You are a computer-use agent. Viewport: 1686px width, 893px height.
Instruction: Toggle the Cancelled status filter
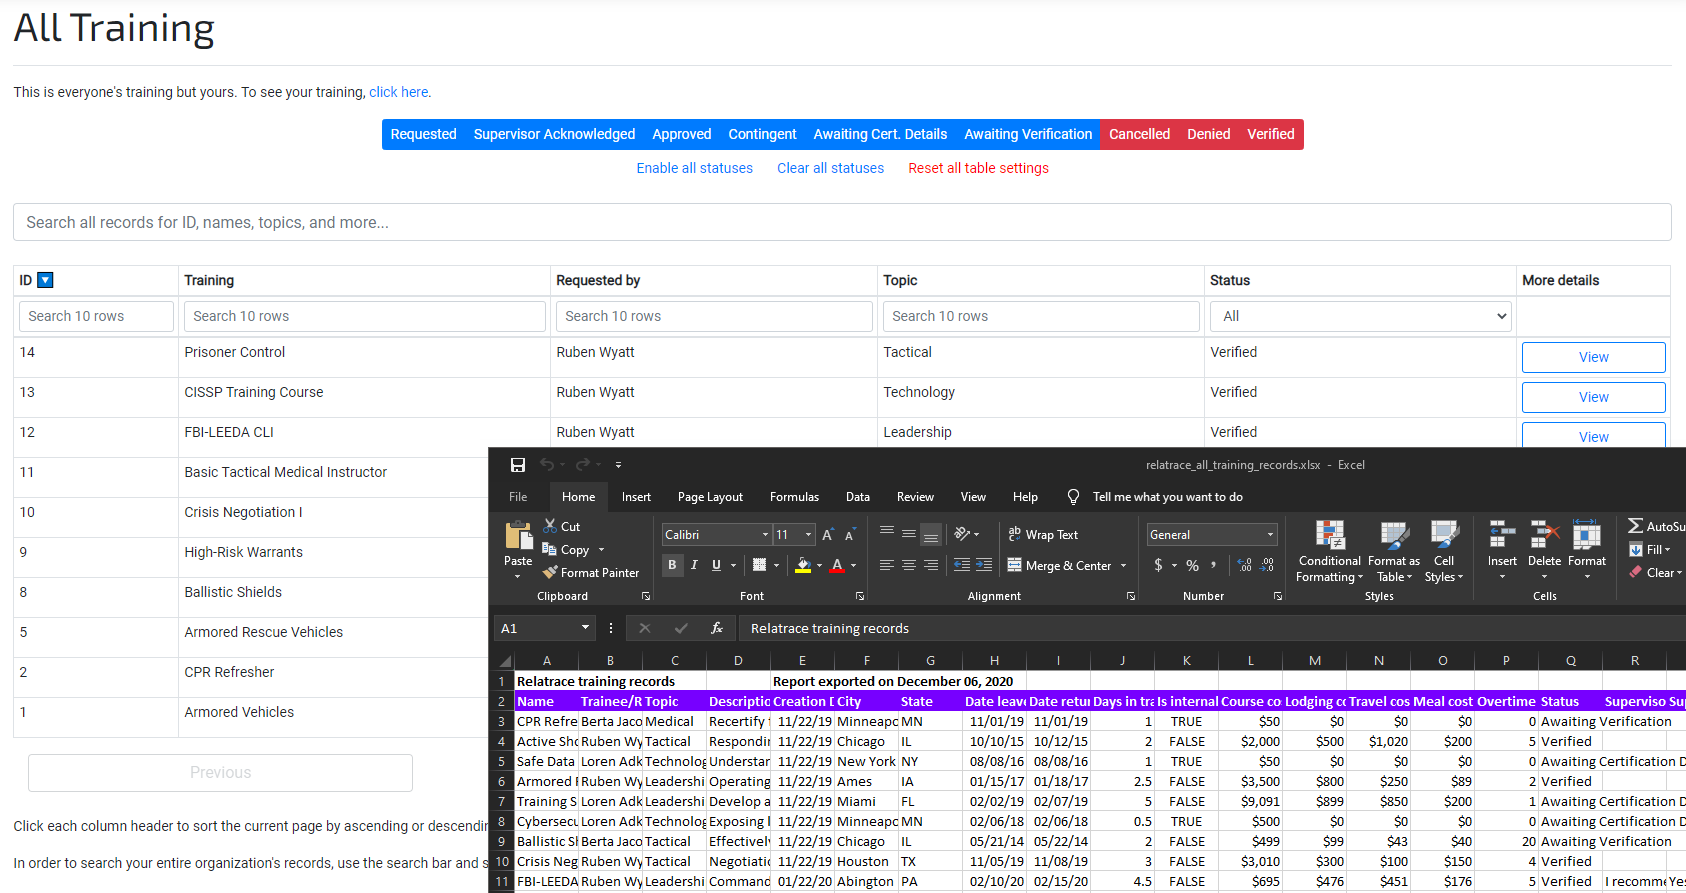[x=1139, y=134]
